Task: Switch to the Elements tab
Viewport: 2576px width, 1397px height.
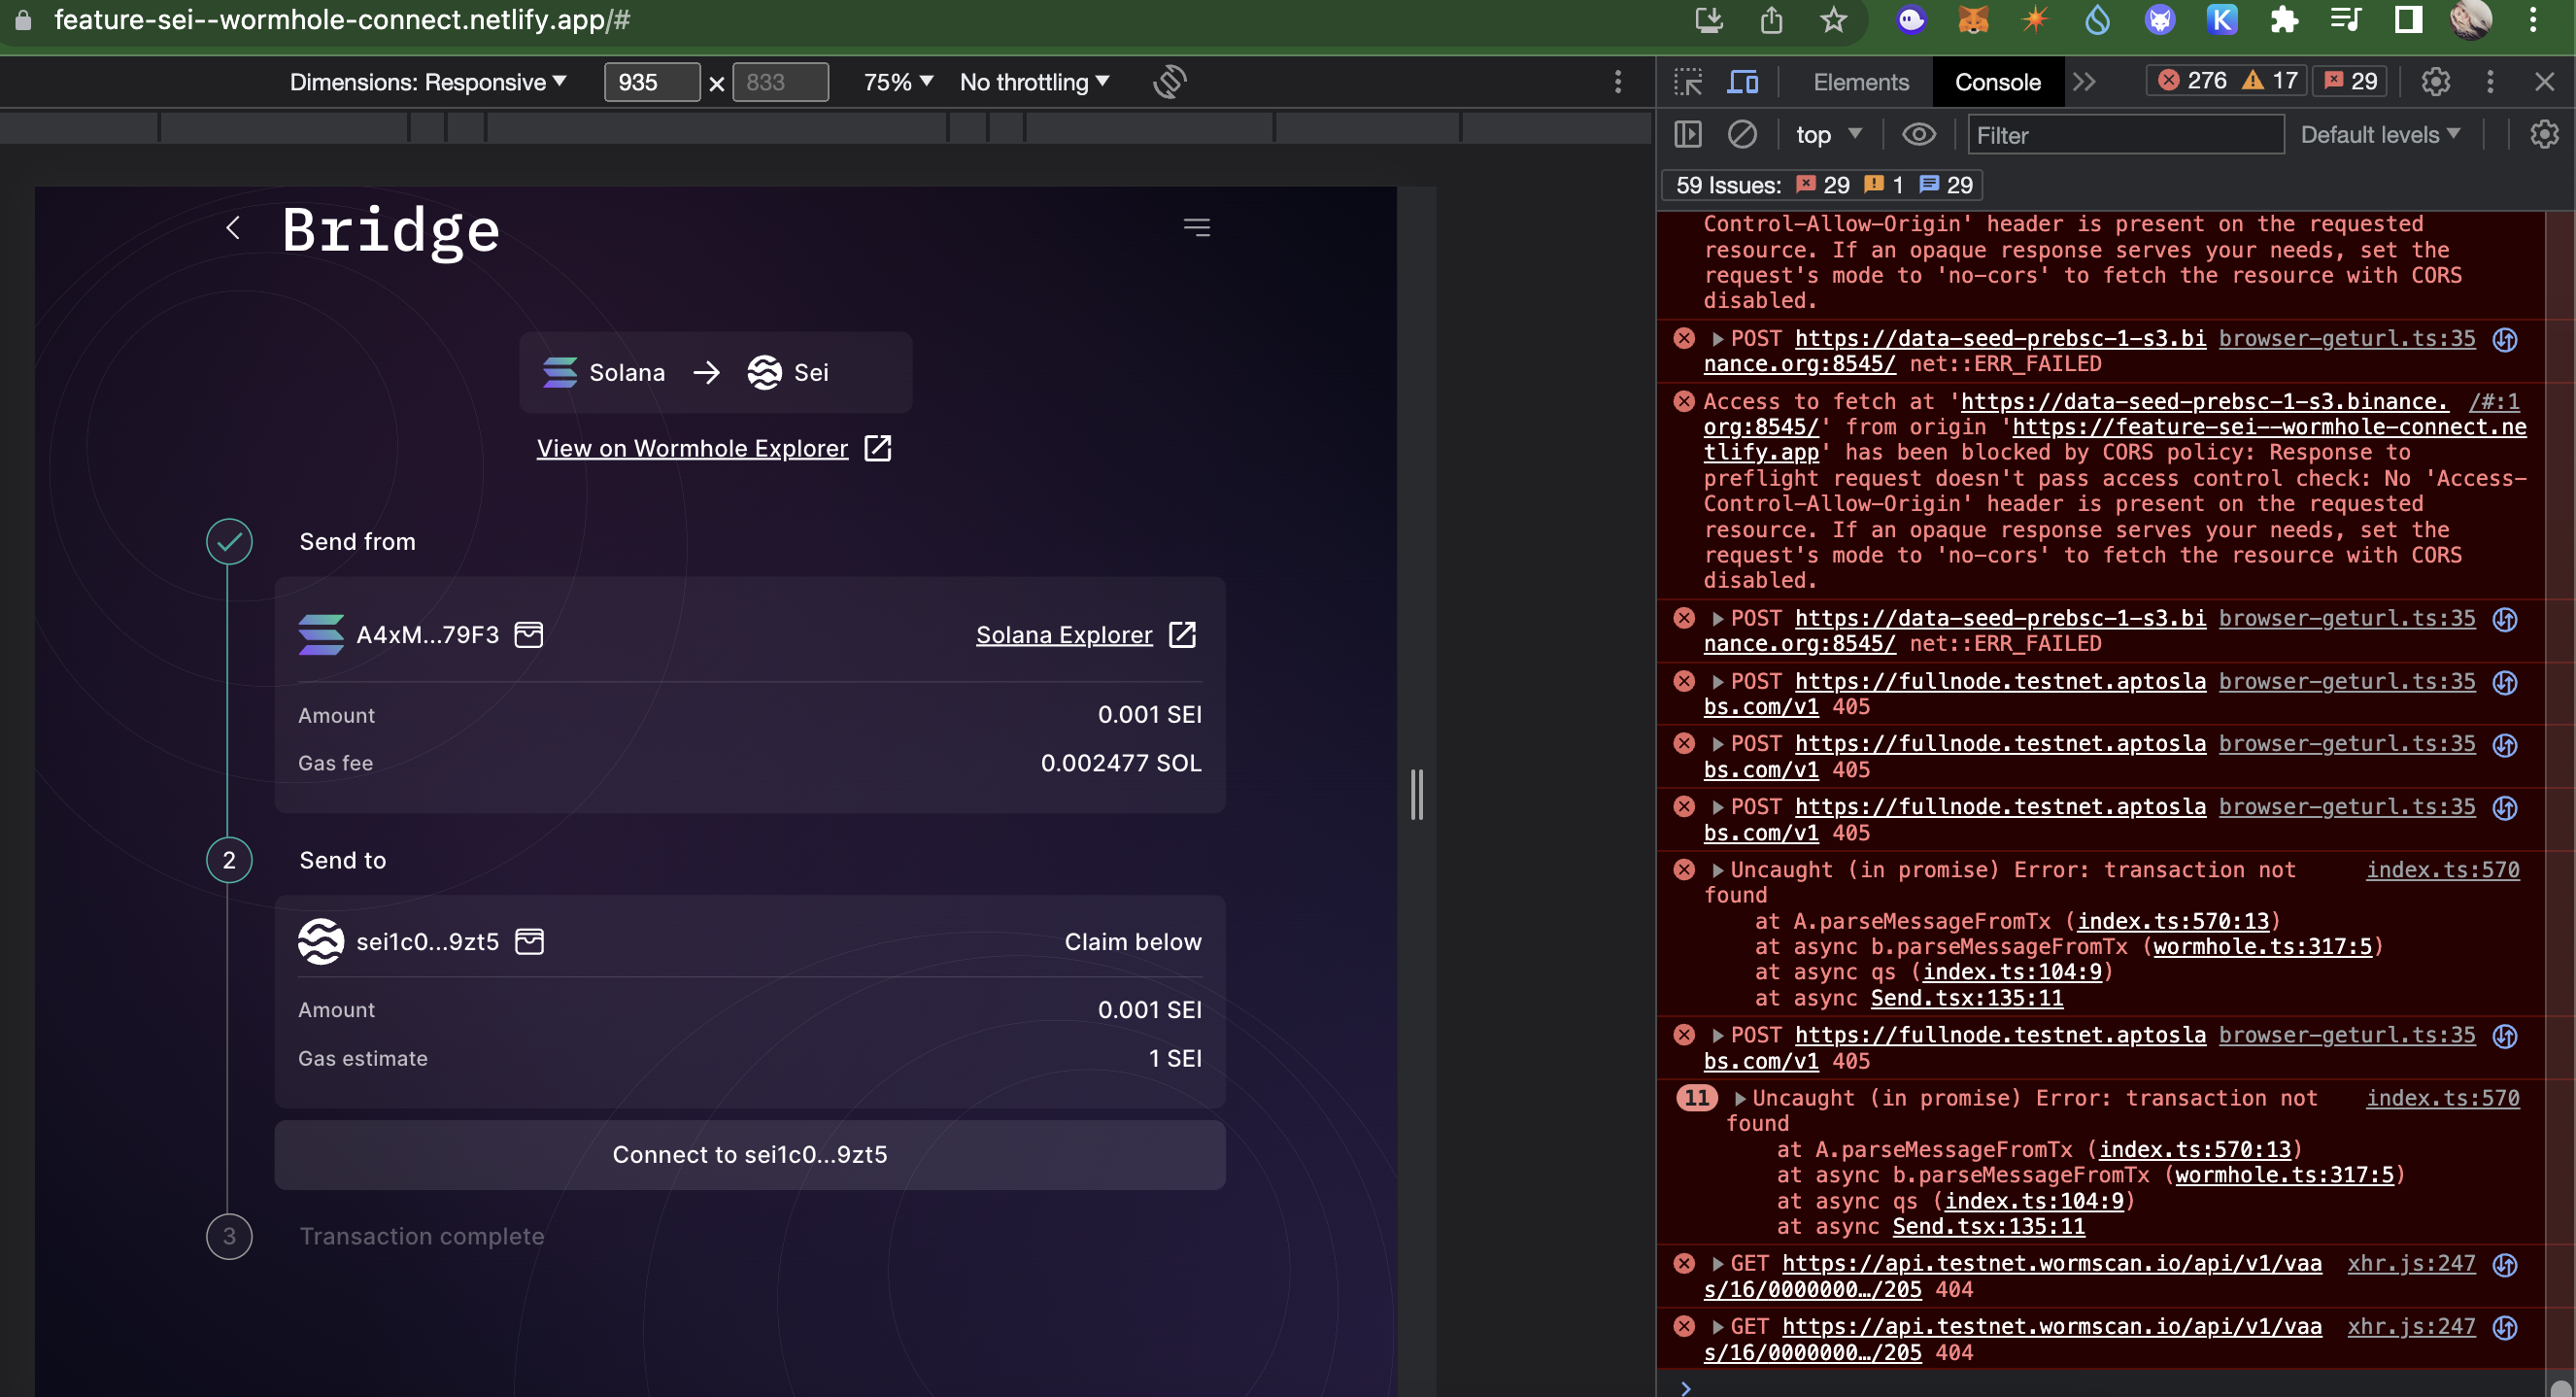Action: pyautogui.click(x=1858, y=82)
